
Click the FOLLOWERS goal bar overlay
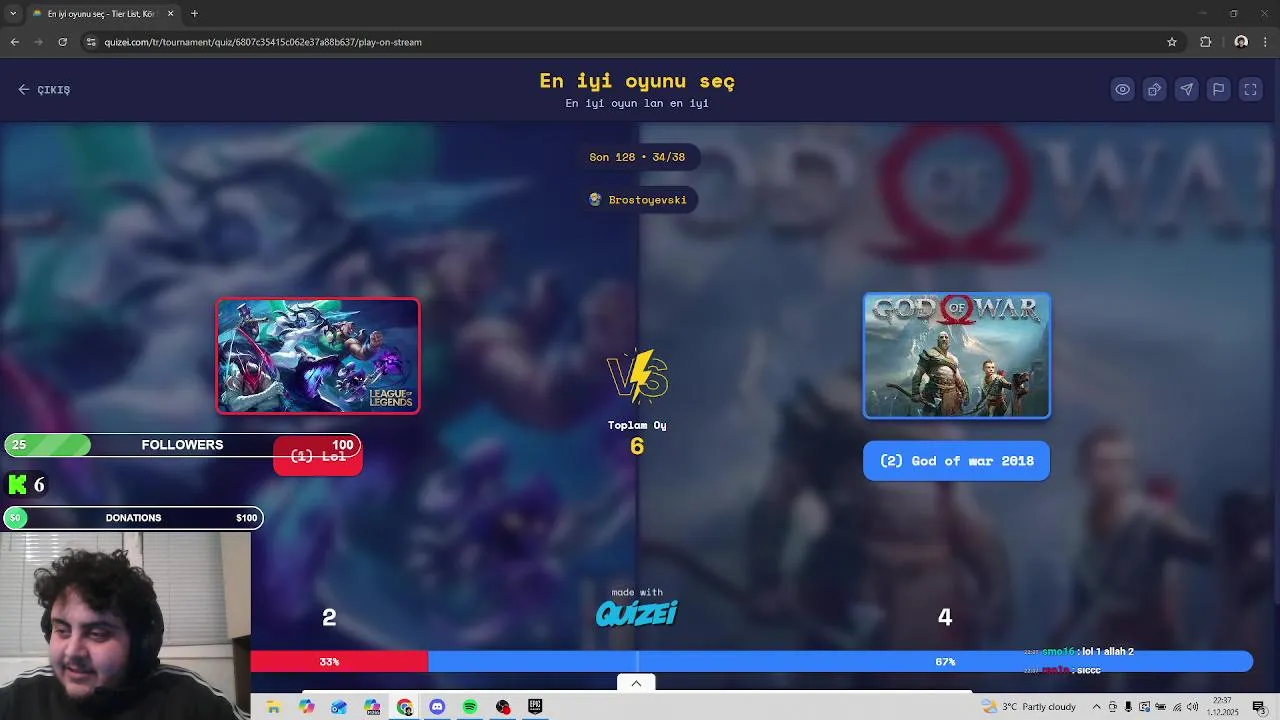coord(182,445)
